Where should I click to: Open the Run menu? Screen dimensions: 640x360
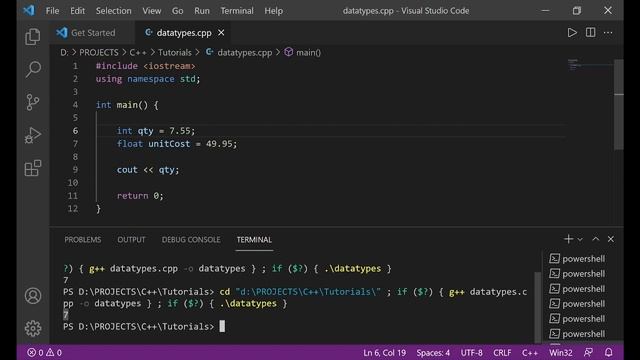coord(202,11)
